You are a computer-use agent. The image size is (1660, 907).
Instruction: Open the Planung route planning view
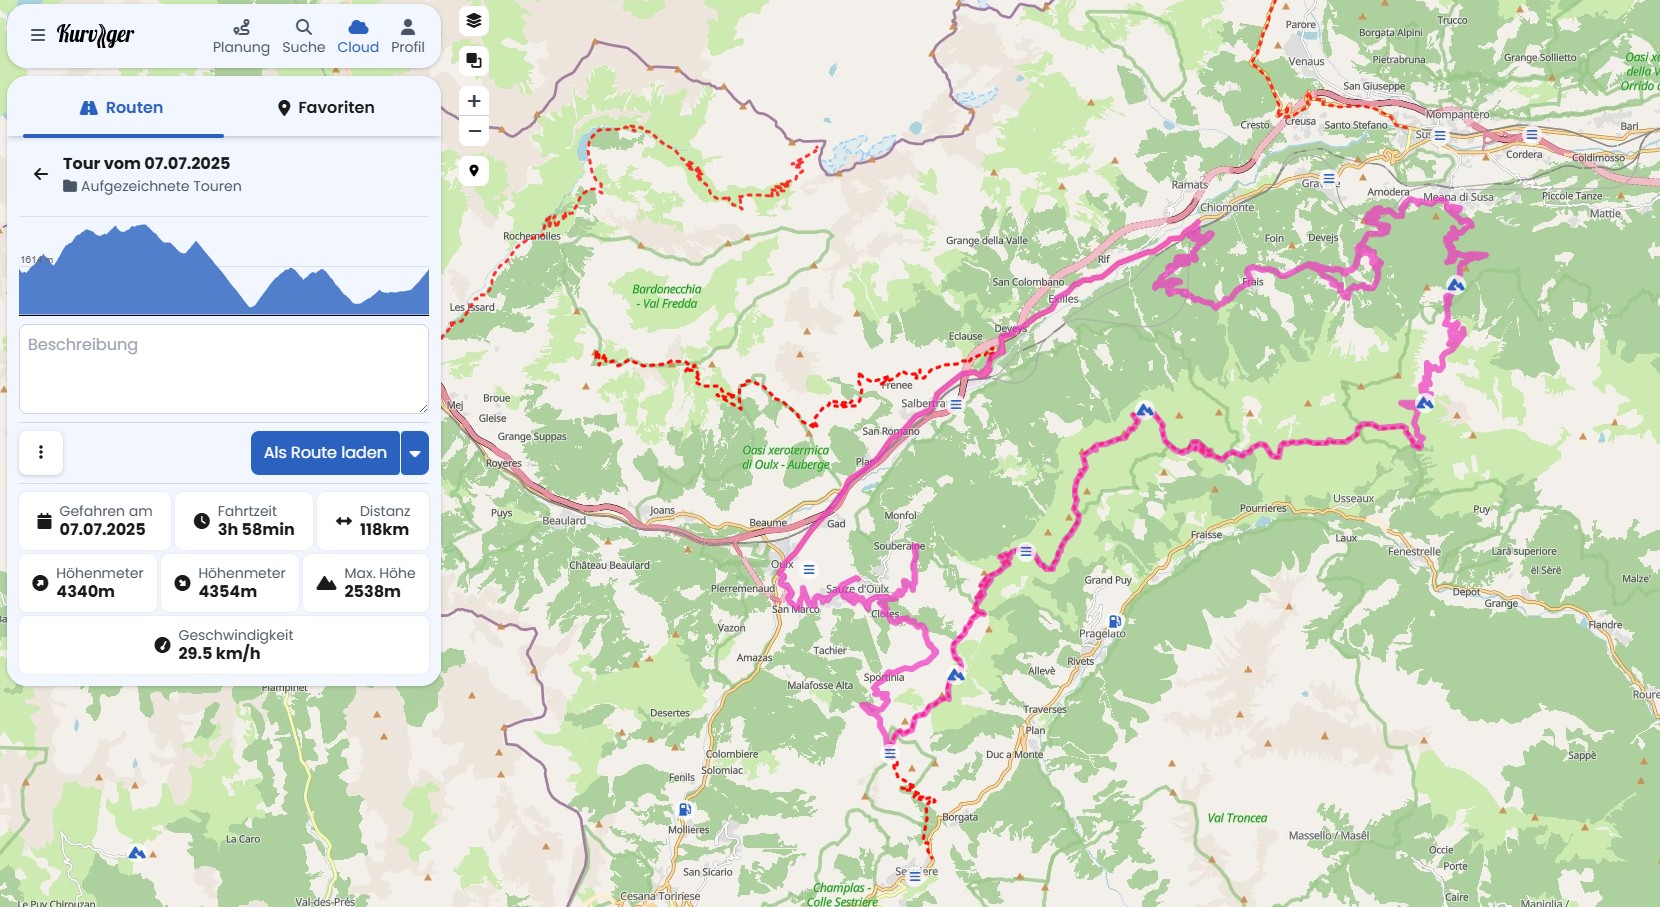241,36
